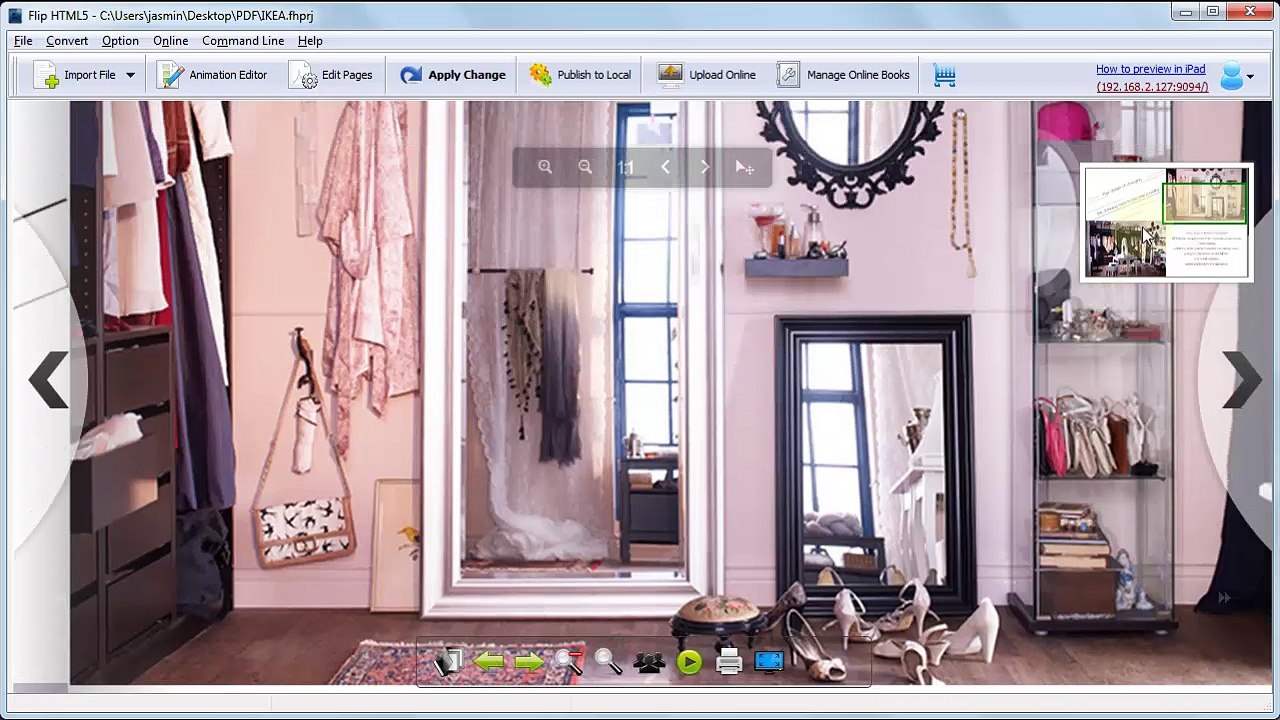Expand the user account dropdown arrow
This screenshot has height=720, width=1280.
click(1250, 77)
